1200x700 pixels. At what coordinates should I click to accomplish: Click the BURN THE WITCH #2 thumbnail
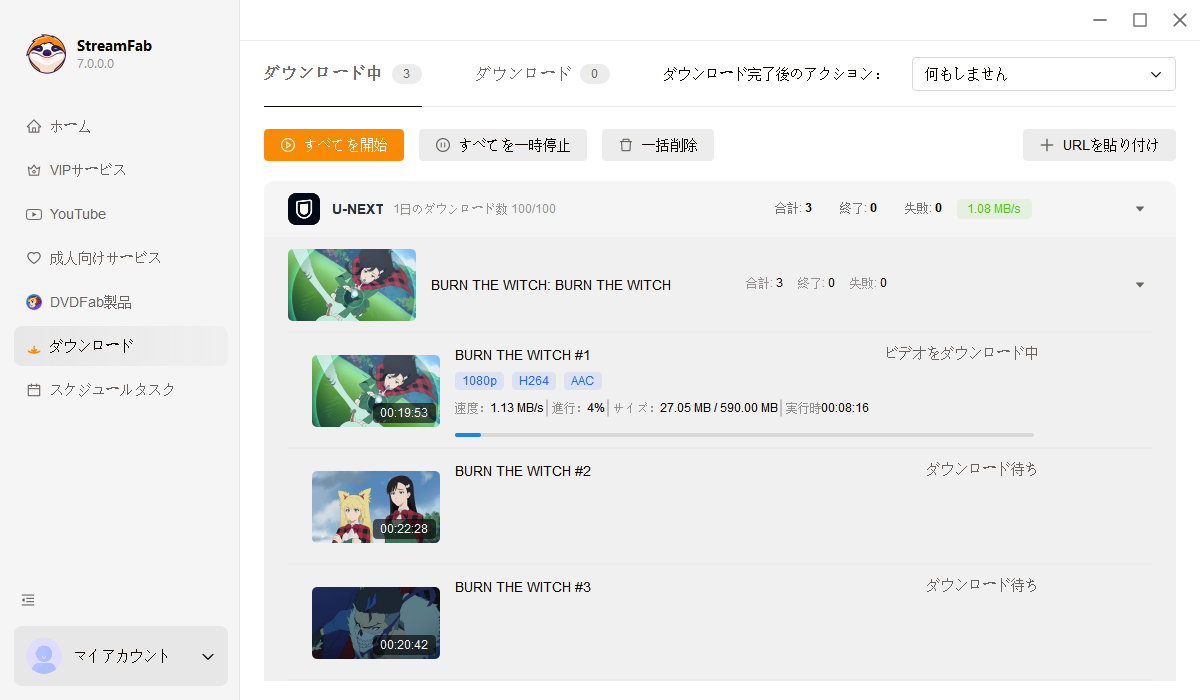375,507
